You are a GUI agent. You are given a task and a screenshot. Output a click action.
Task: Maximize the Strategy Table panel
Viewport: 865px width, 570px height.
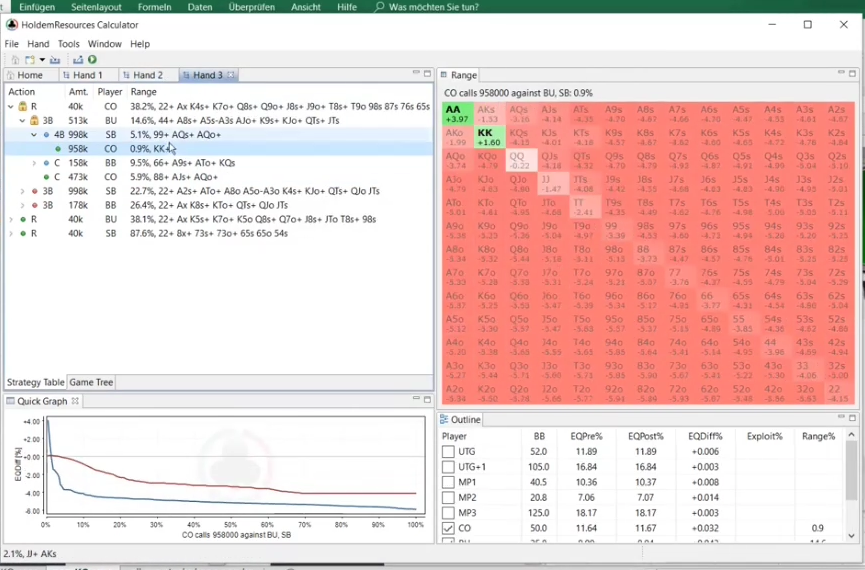click(427, 73)
